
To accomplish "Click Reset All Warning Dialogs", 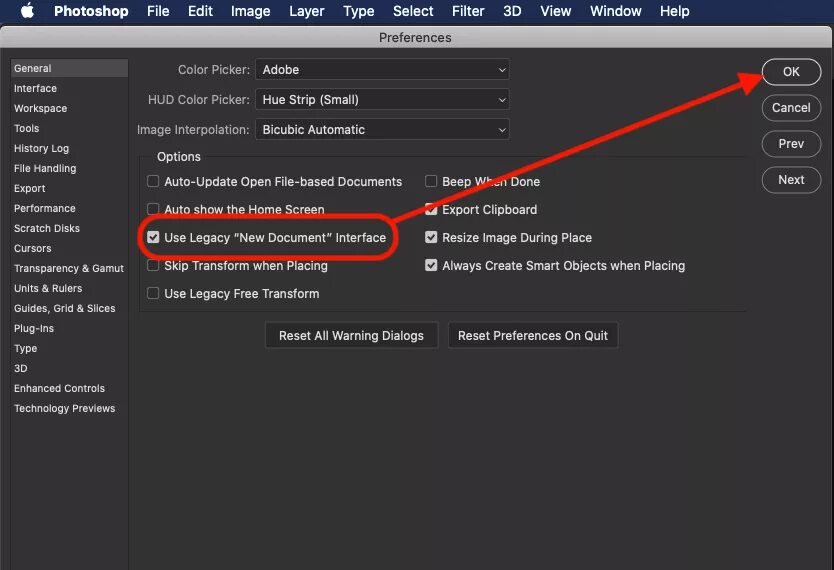I will tap(351, 336).
